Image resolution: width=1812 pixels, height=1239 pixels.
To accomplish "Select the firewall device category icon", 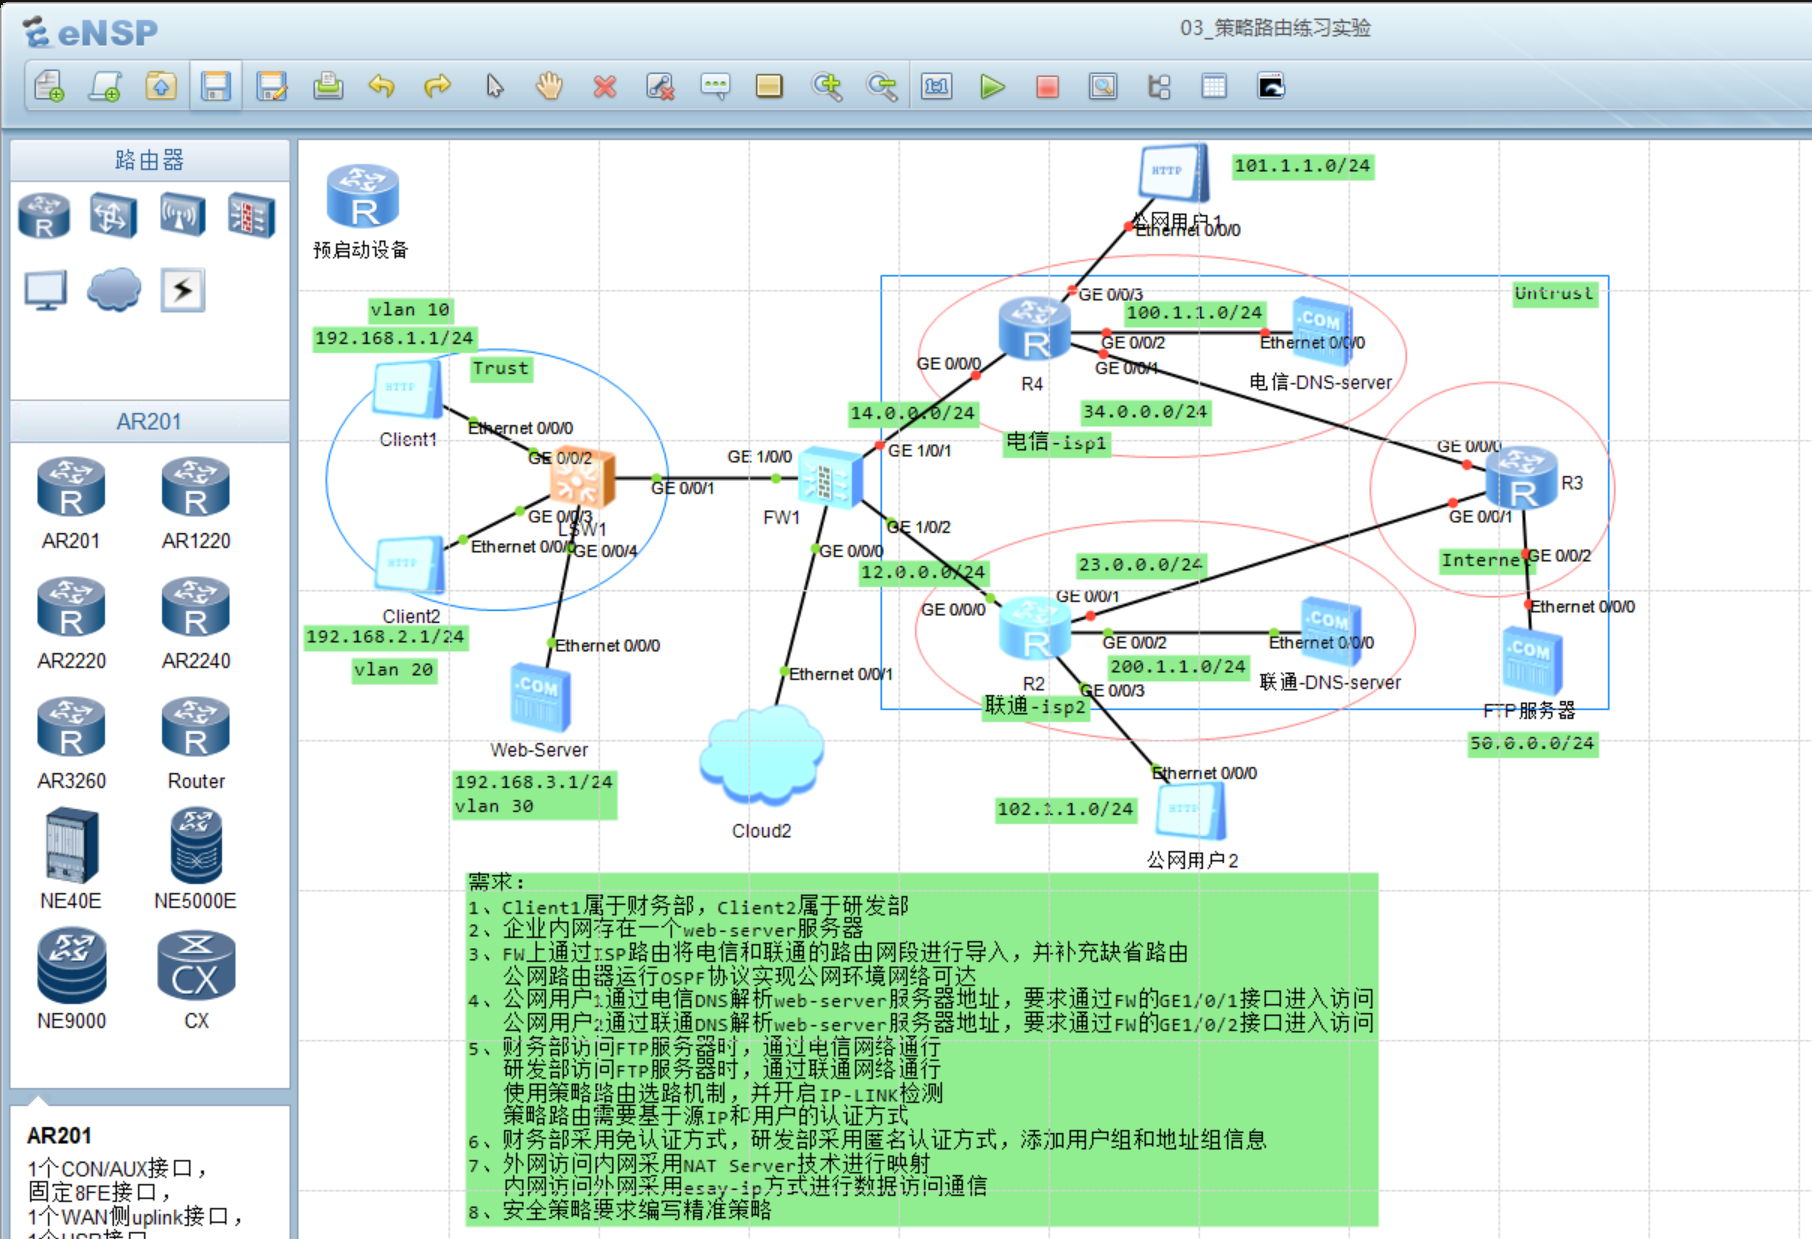I will tap(251, 215).
